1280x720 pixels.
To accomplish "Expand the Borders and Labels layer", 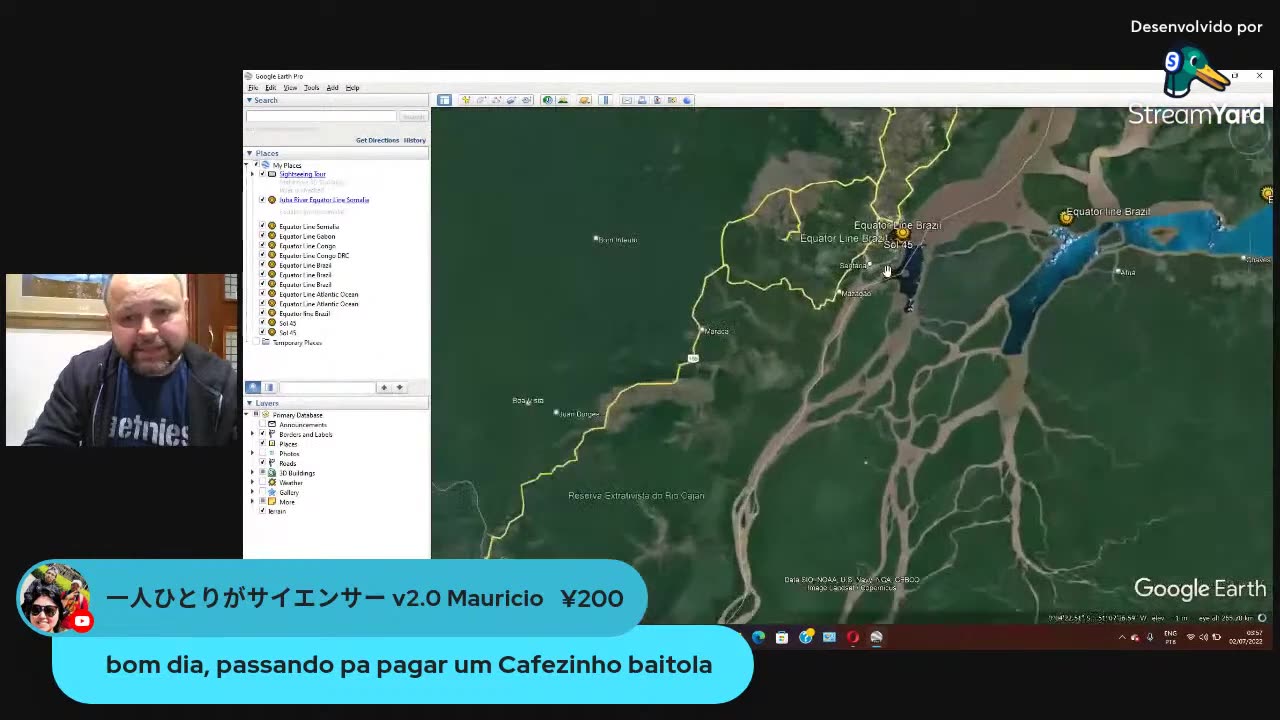I will 253,434.
